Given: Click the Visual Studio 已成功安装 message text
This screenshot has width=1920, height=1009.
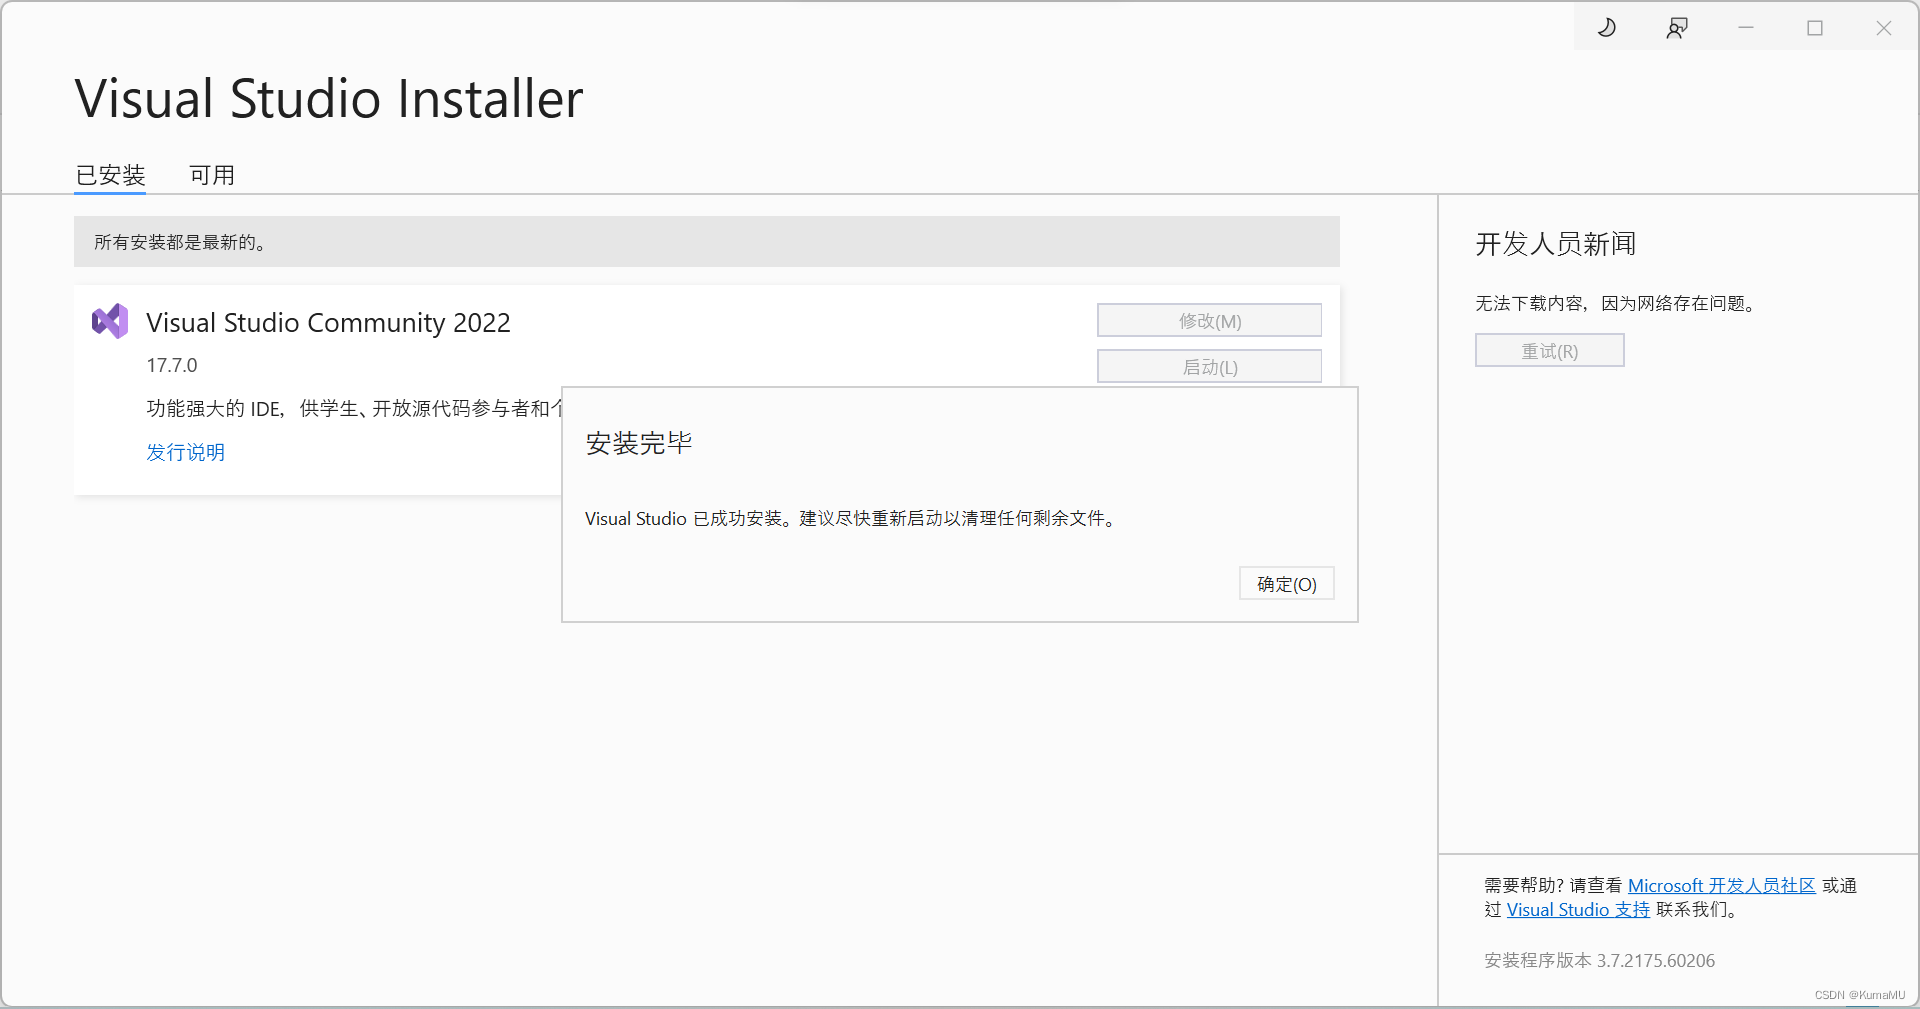Looking at the screenshot, I should point(851,518).
